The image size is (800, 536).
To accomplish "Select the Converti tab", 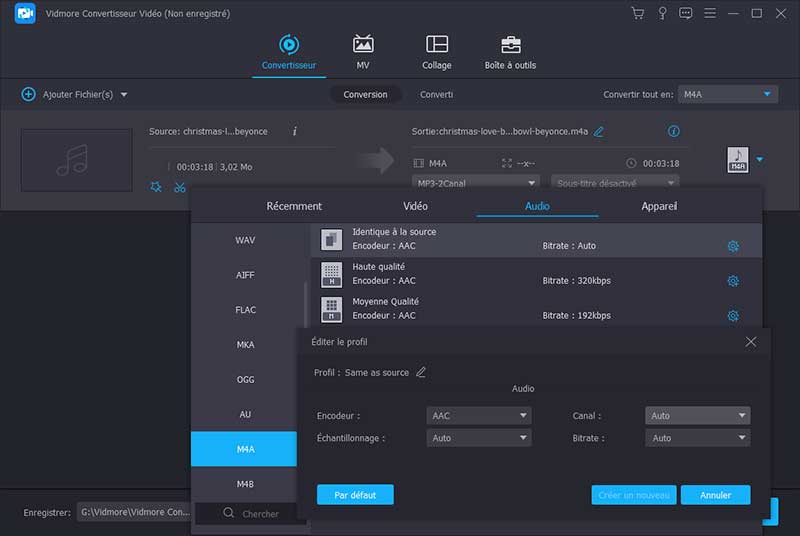I will coord(436,94).
